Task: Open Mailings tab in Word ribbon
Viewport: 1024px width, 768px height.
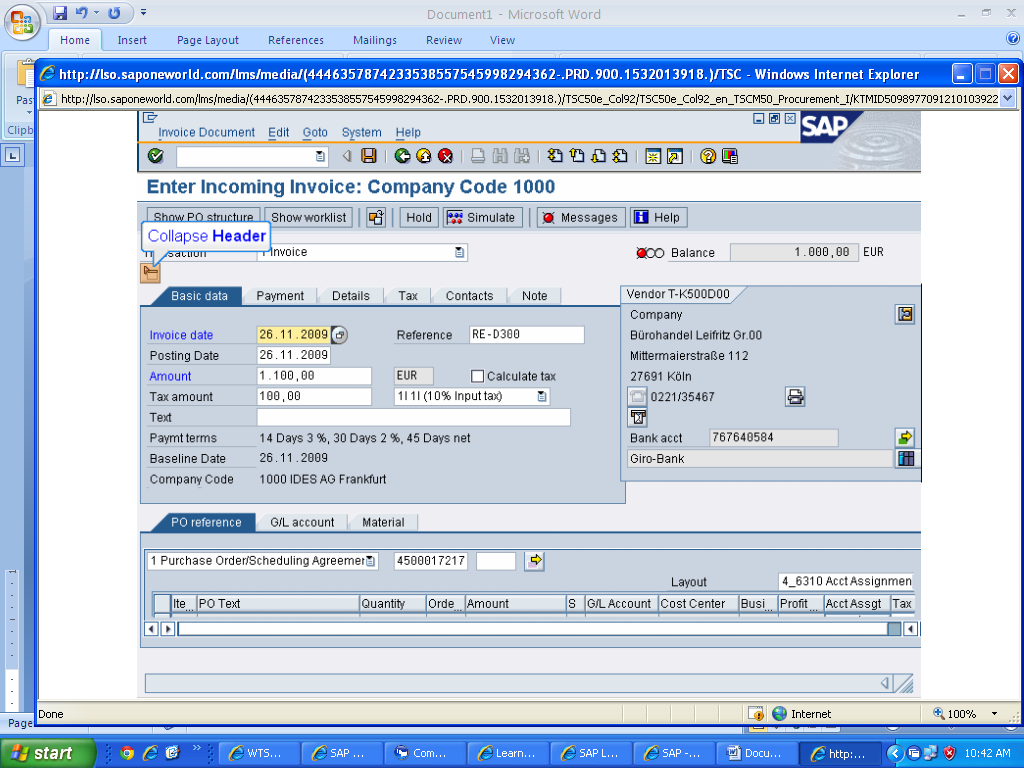Action: [x=374, y=40]
